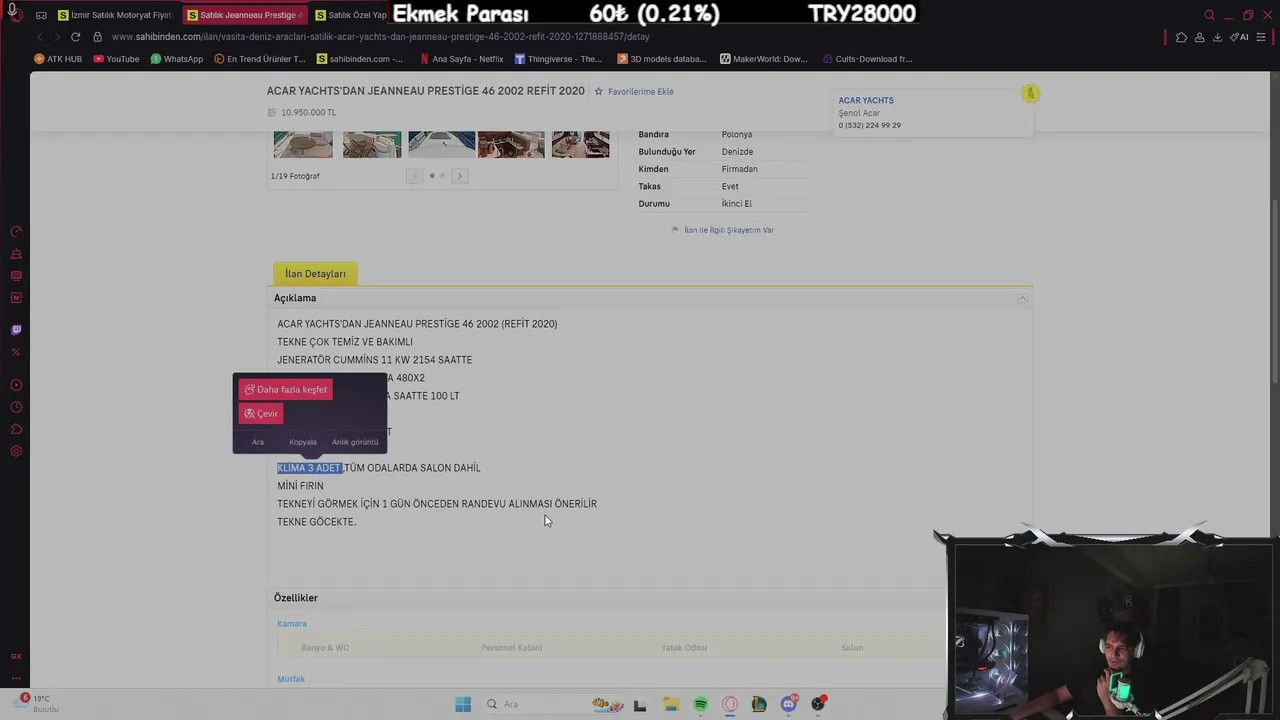Switch to Satılık Özel Yap tab

tap(350, 15)
